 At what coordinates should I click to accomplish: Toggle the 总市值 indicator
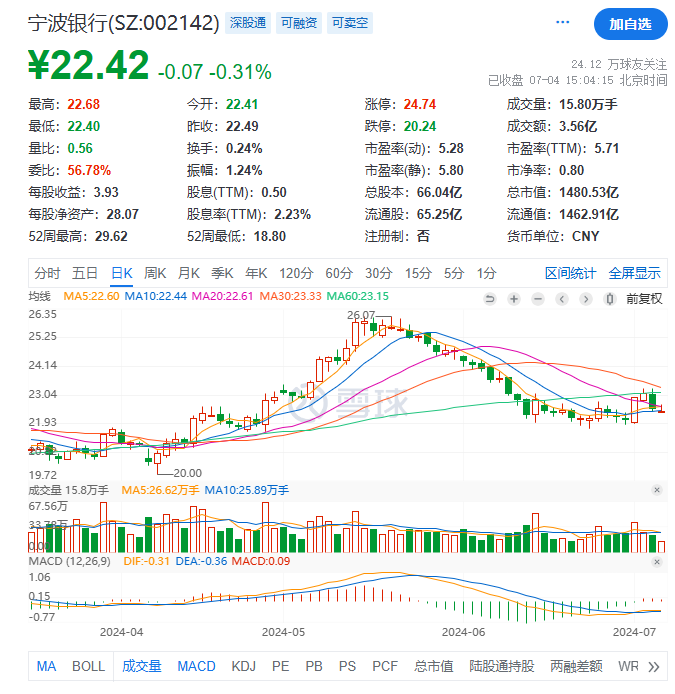[434, 667]
